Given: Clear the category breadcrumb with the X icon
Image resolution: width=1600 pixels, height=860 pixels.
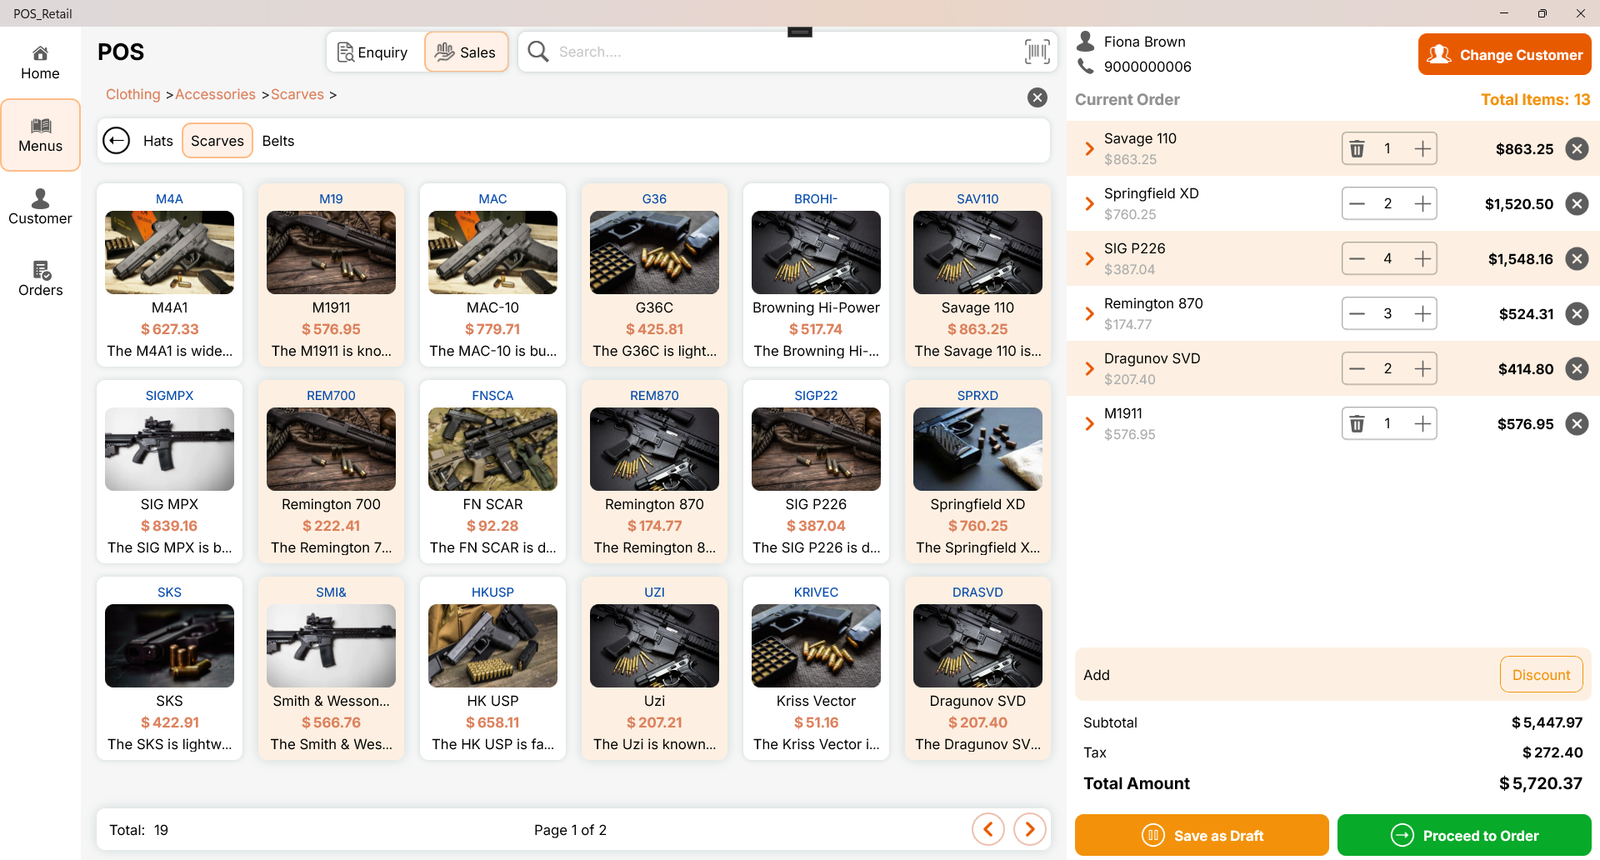Looking at the screenshot, I should pyautogui.click(x=1037, y=97).
